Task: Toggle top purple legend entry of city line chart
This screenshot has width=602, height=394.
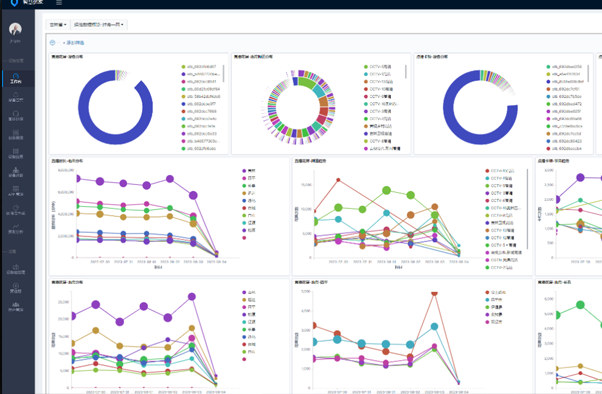Action: click(249, 171)
